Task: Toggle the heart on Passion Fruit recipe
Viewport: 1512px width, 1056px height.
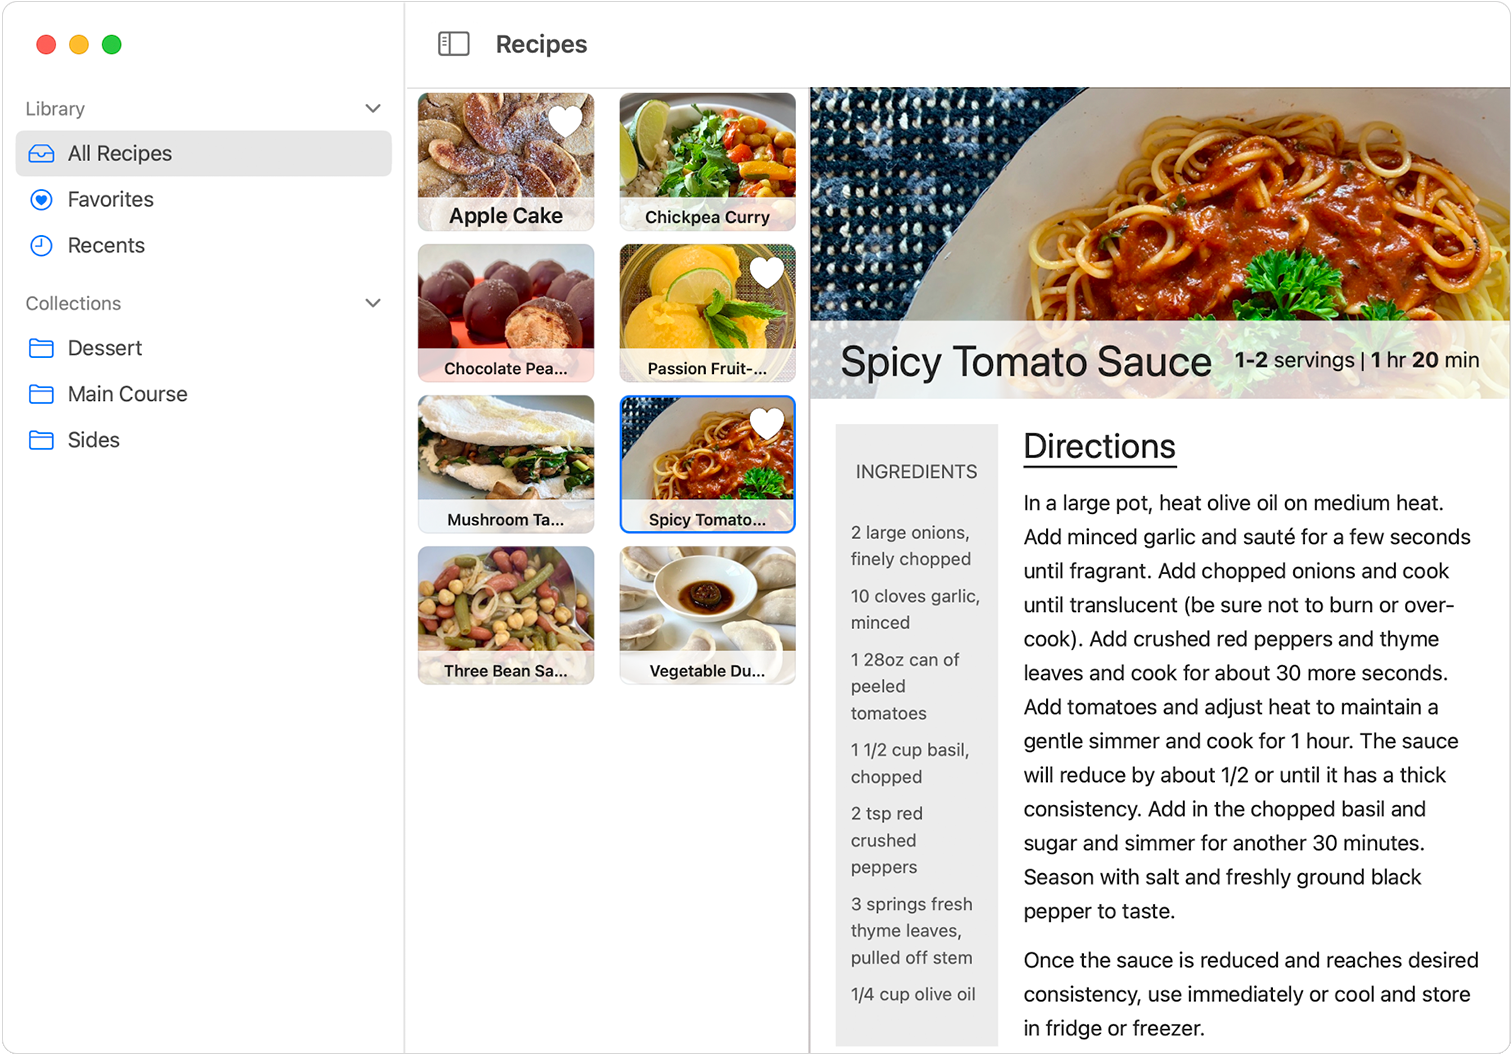Action: (766, 271)
